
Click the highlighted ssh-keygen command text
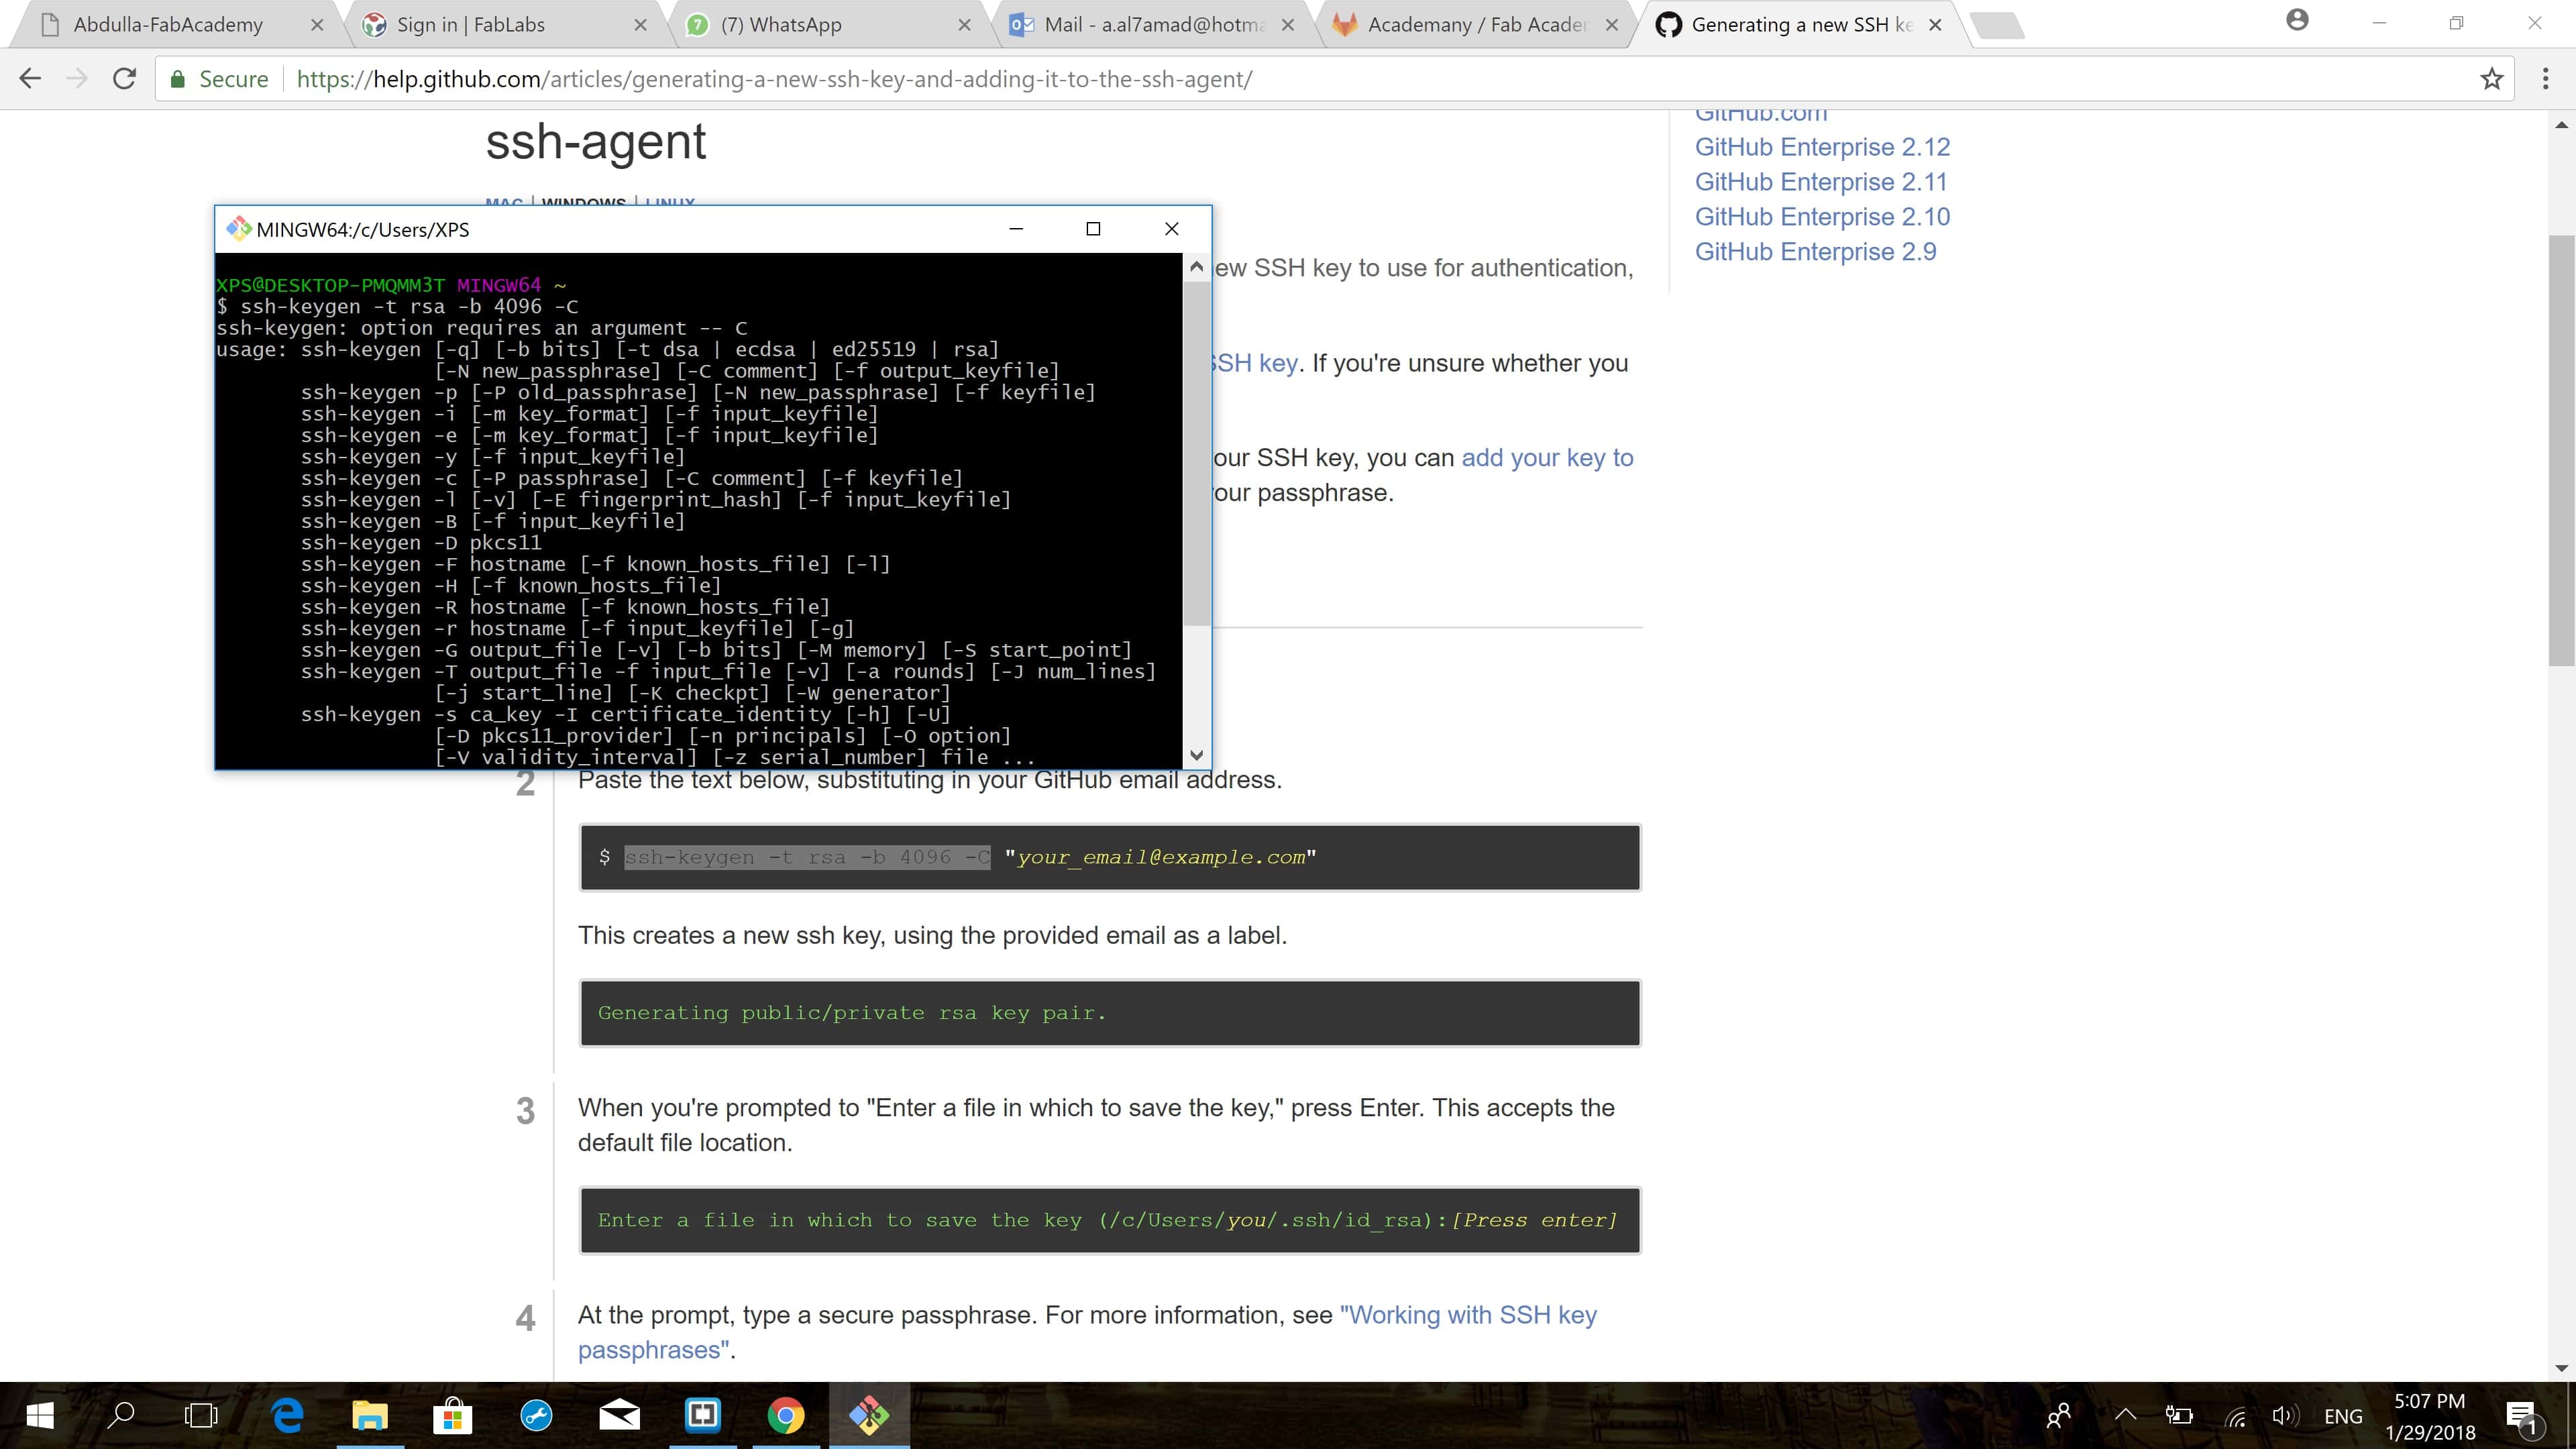pos(807,857)
